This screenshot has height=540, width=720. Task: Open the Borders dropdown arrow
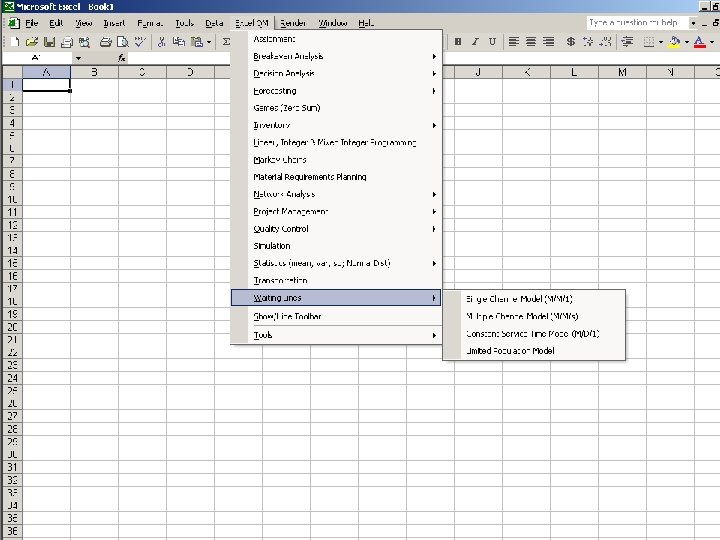pos(661,42)
